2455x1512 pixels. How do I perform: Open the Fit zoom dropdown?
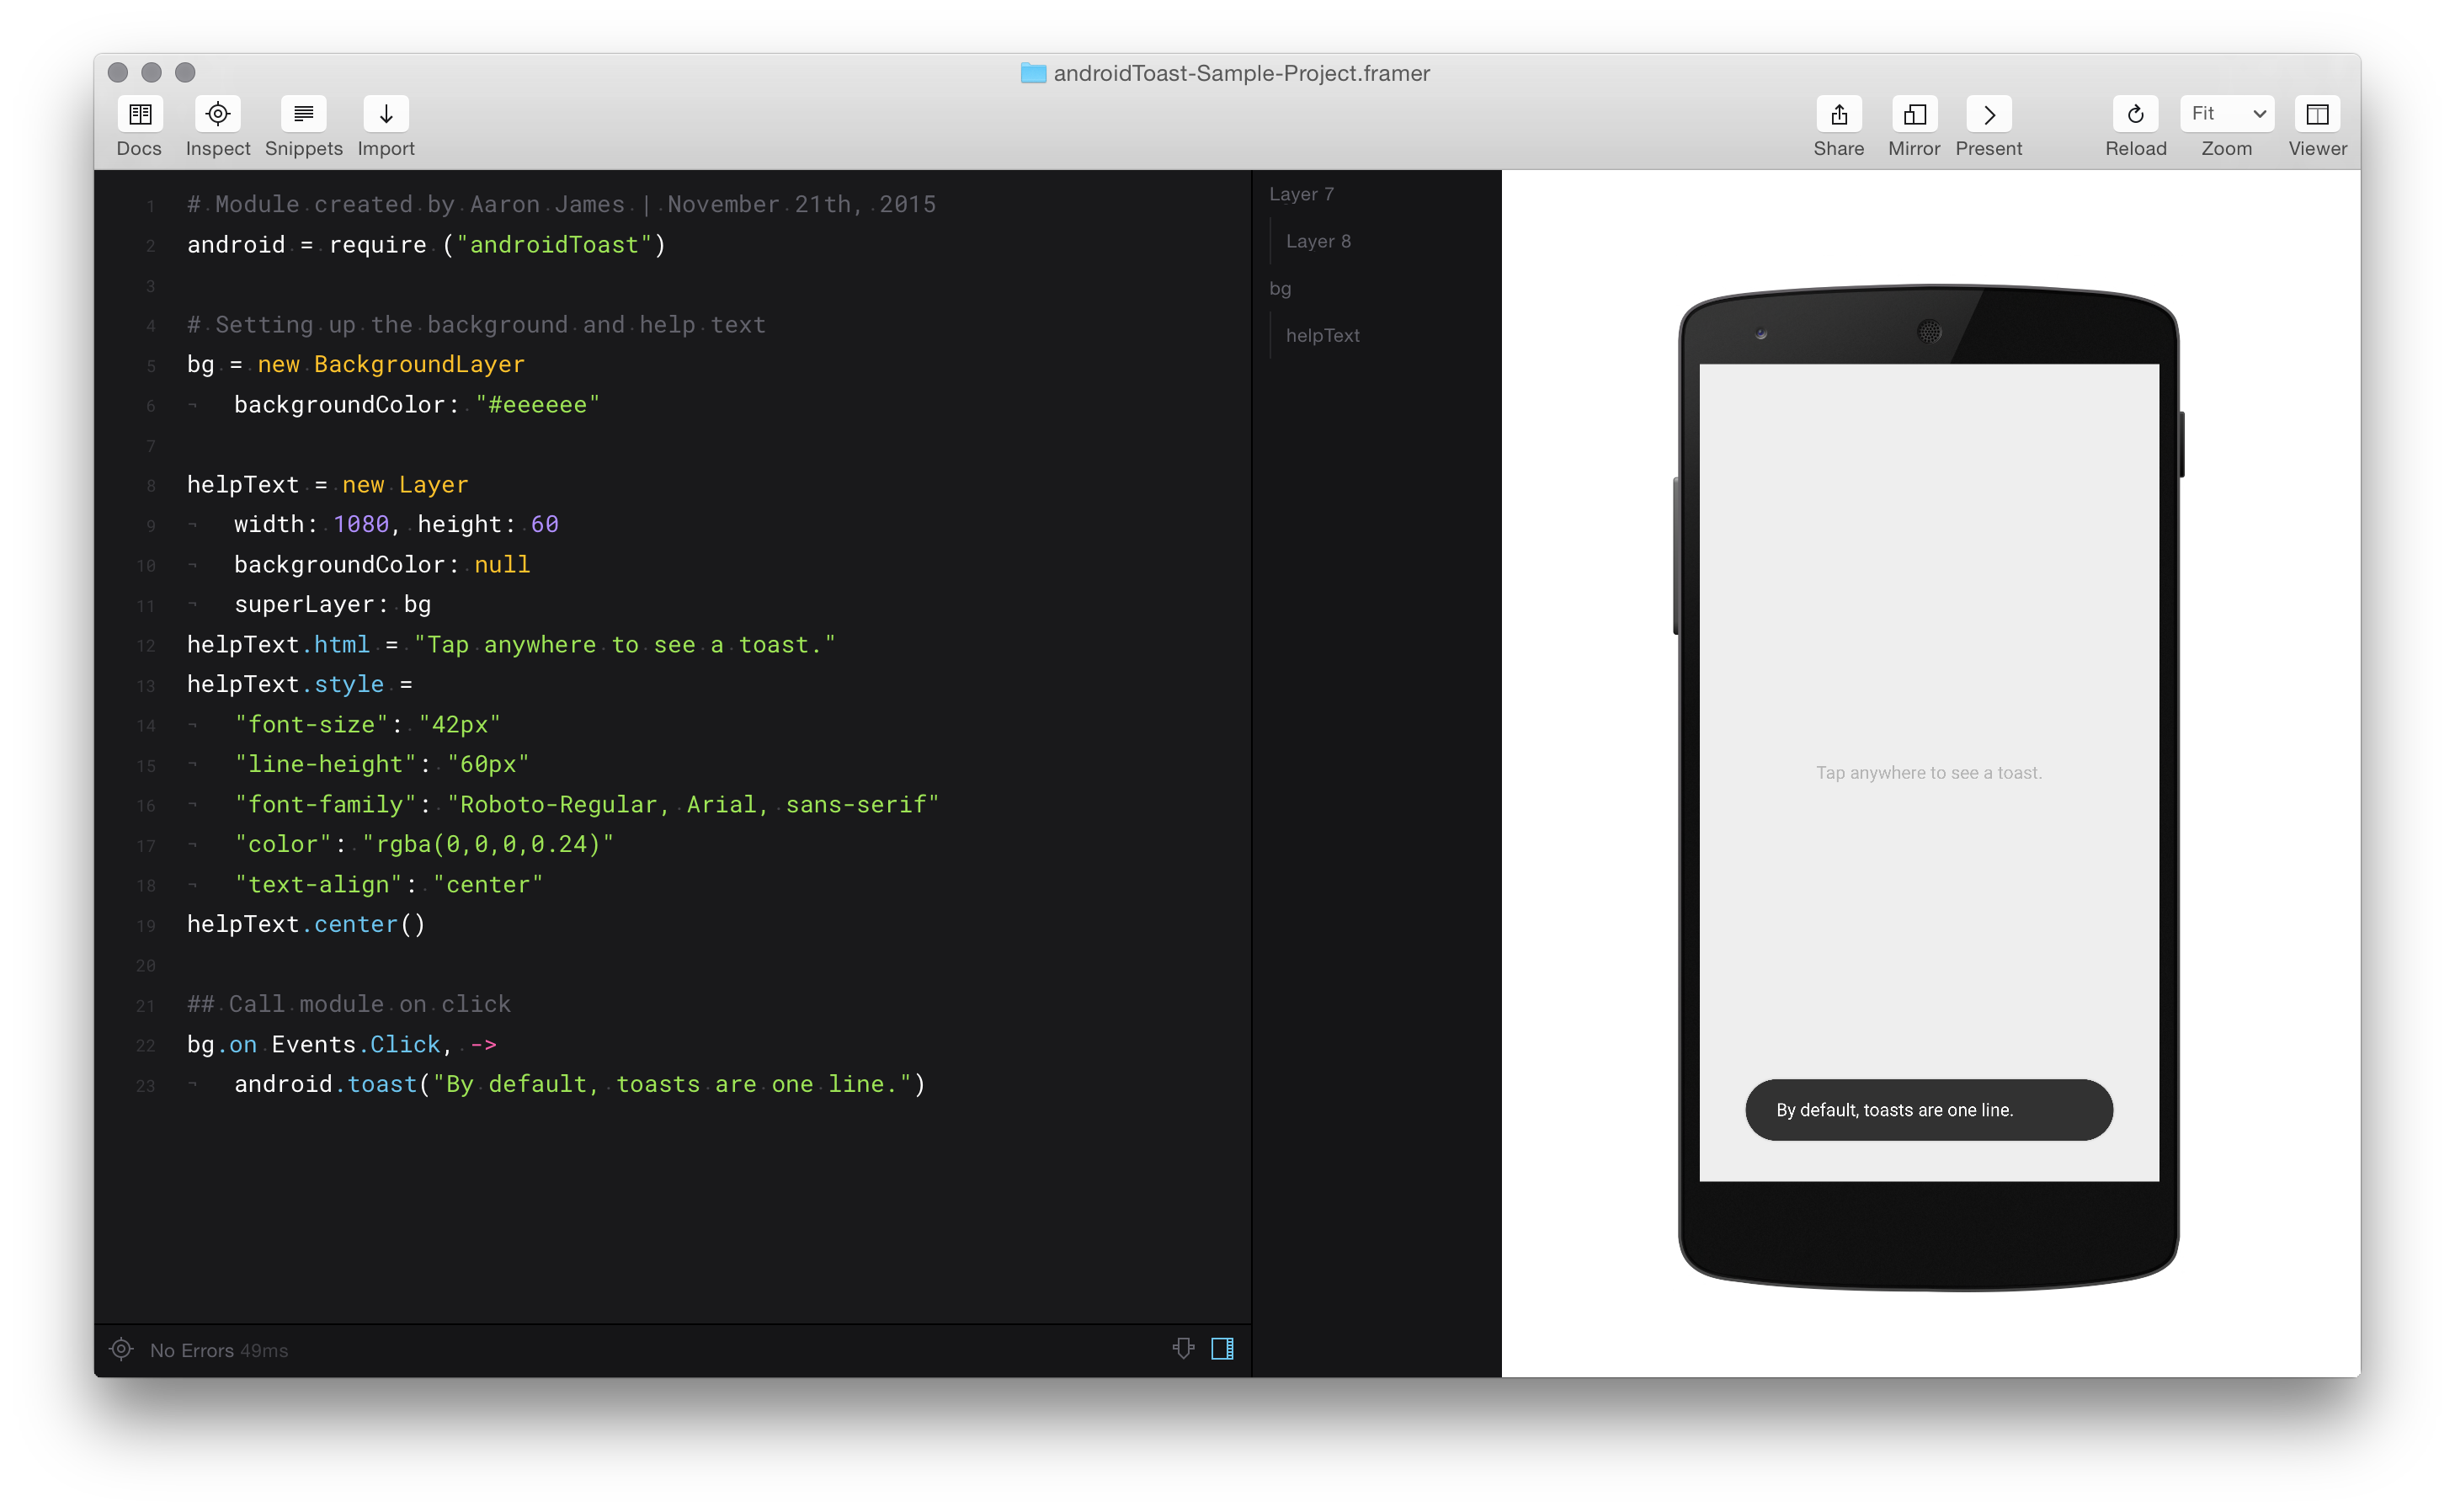[2226, 114]
